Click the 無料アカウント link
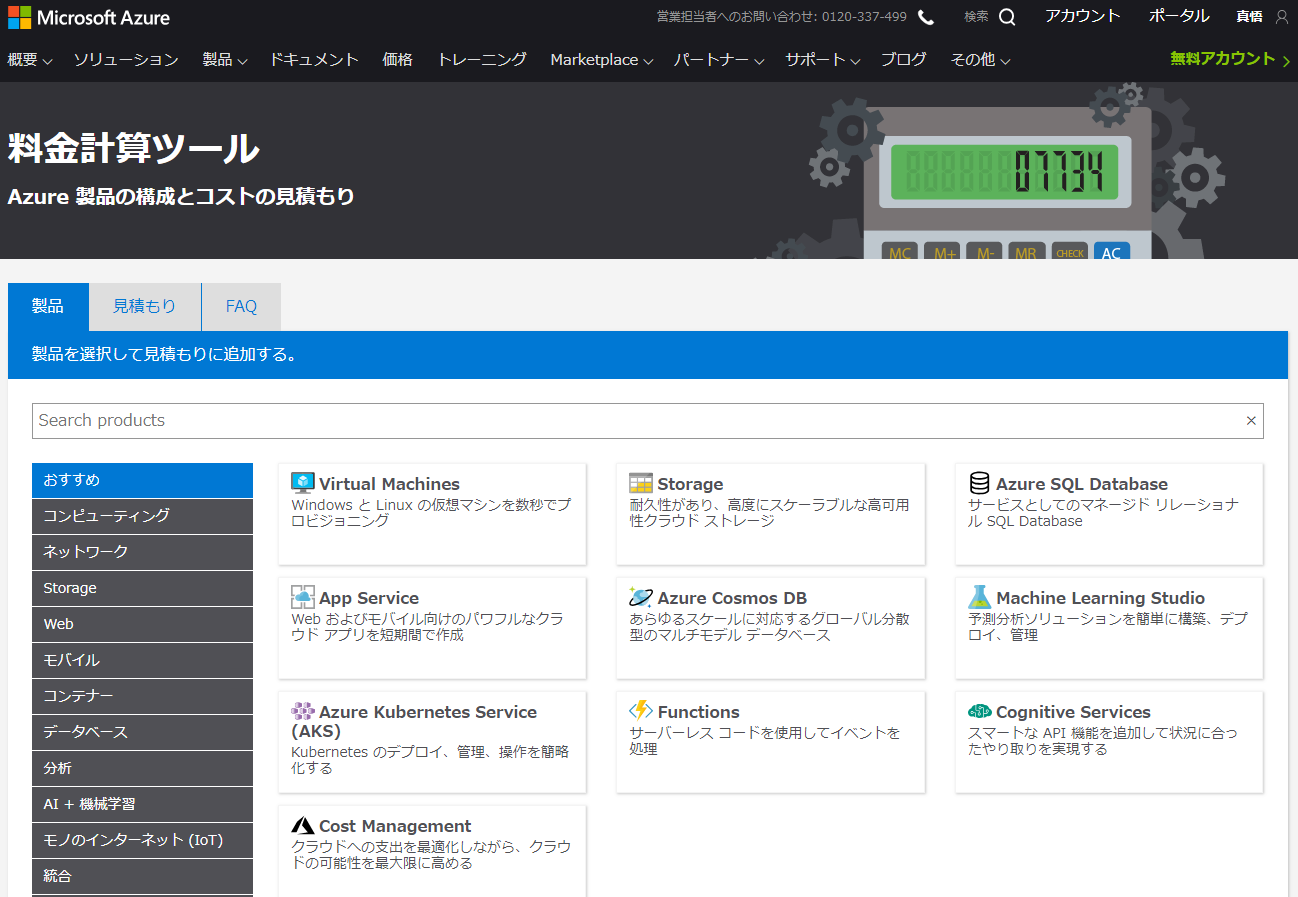 [x=1229, y=59]
